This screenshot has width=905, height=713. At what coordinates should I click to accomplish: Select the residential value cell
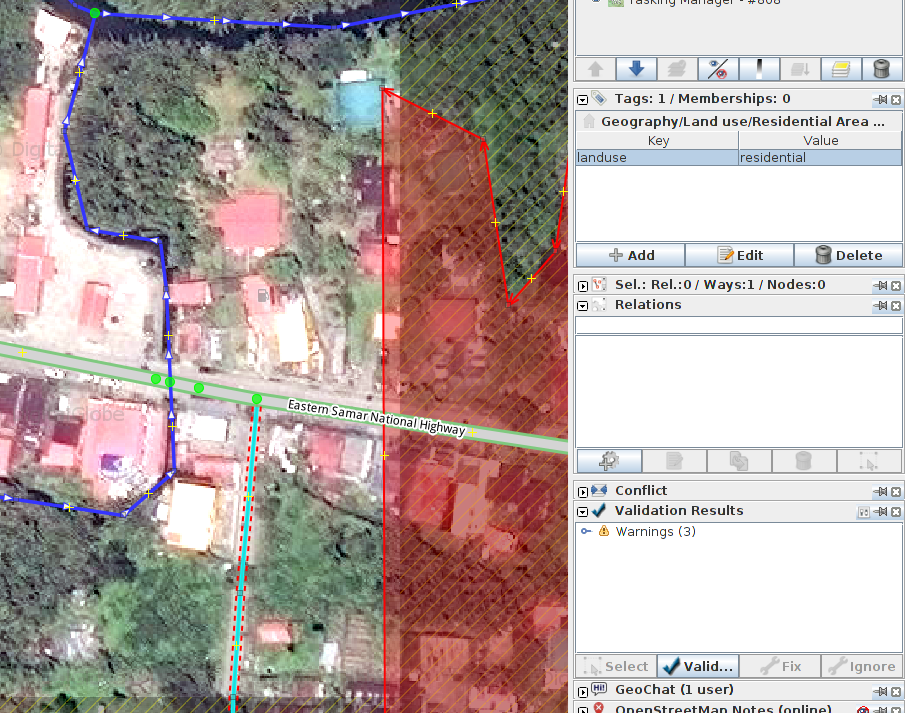click(820, 157)
